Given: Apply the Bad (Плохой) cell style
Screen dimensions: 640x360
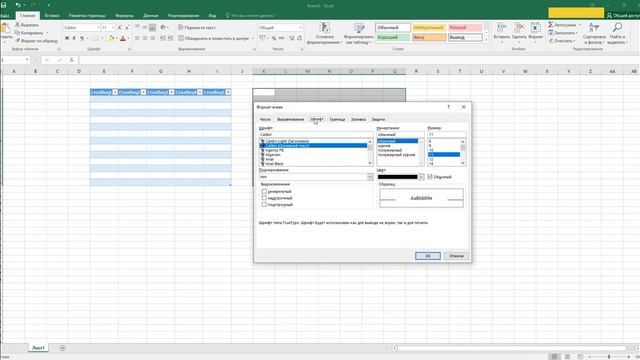Looking at the screenshot, I should (x=465, y=28).
